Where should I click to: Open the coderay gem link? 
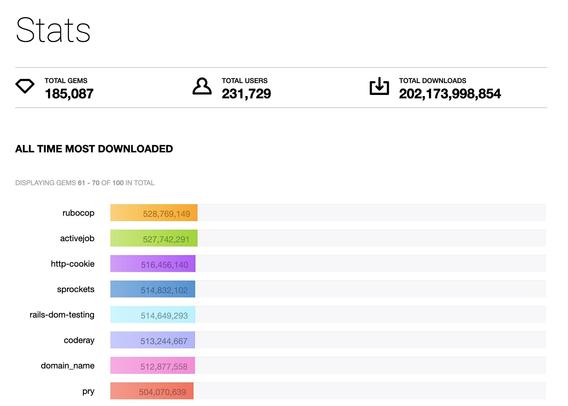[79, 340]
